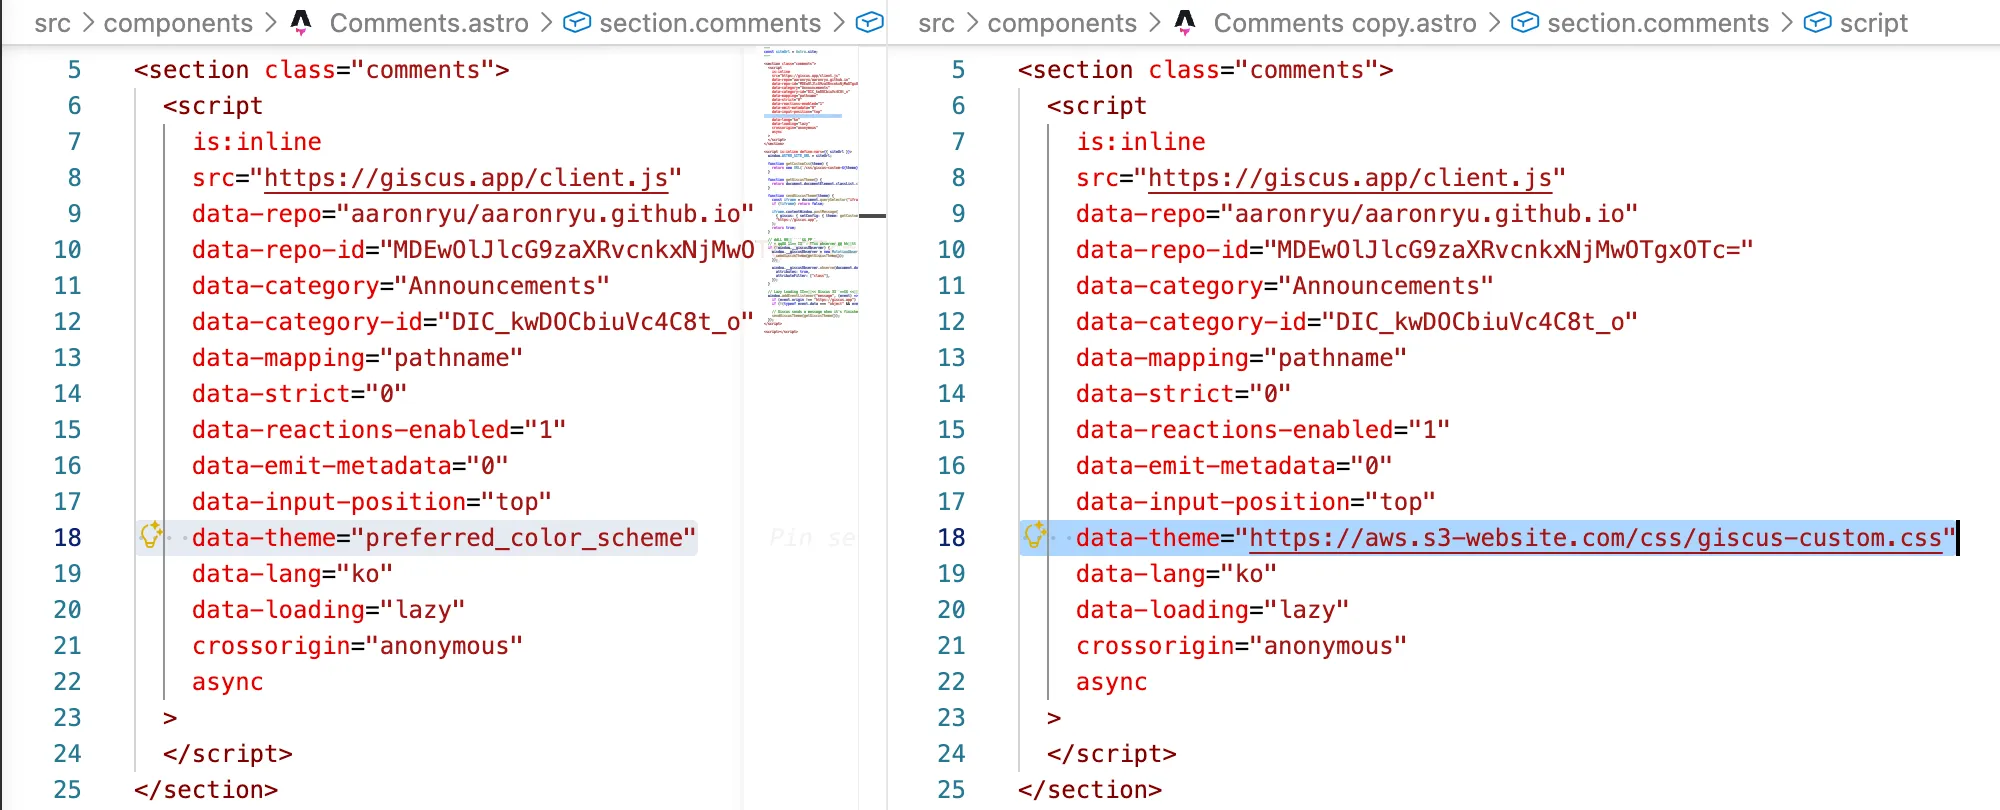Open the components breadcrumb of Comments copy.astro

(1062, 23)
